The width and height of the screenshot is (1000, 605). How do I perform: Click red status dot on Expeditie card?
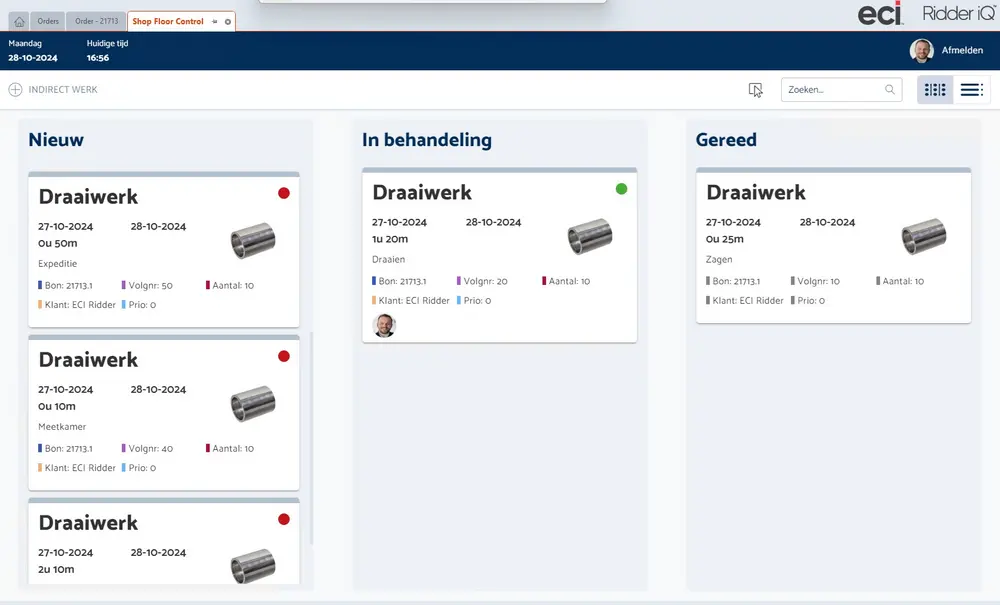(x=283, y=193)
